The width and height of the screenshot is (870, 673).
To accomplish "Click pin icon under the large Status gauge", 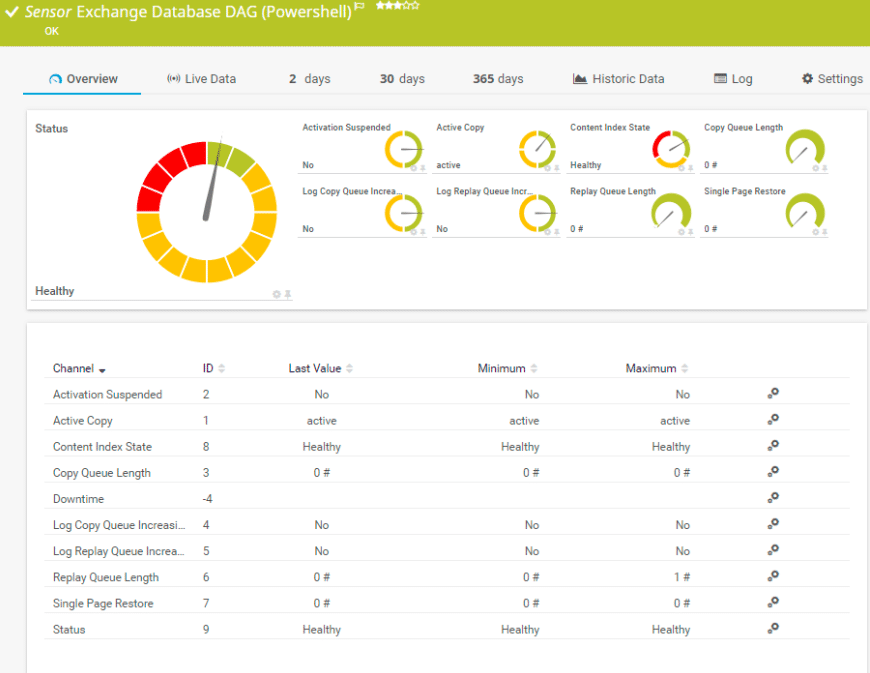I will click(287, 294).
